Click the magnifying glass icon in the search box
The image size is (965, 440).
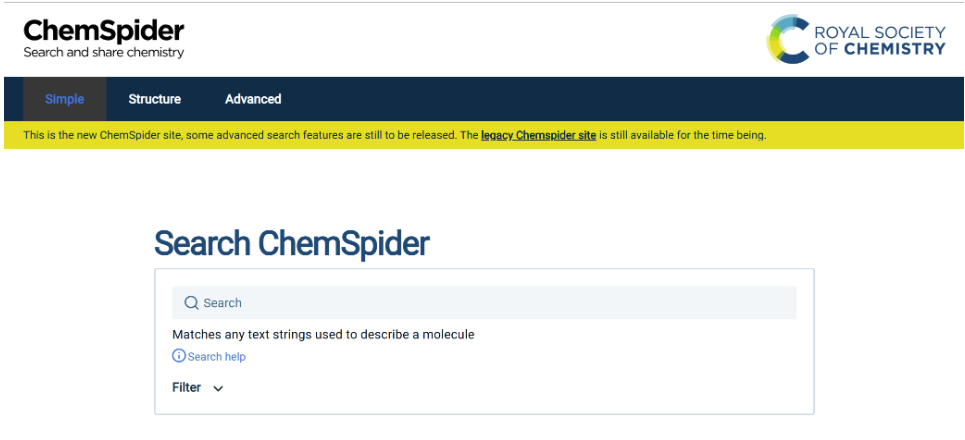(x=191, y=303)
